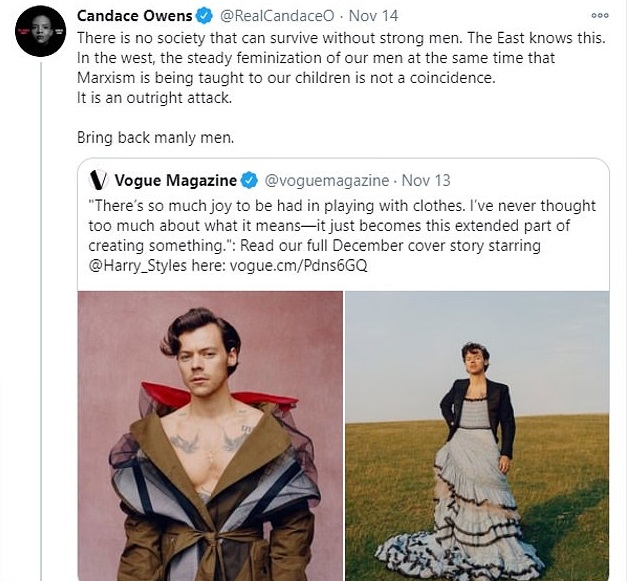Select the Vogue Magazine account name
The width and height of the screenshot is (629, 581).
point(175,181)
